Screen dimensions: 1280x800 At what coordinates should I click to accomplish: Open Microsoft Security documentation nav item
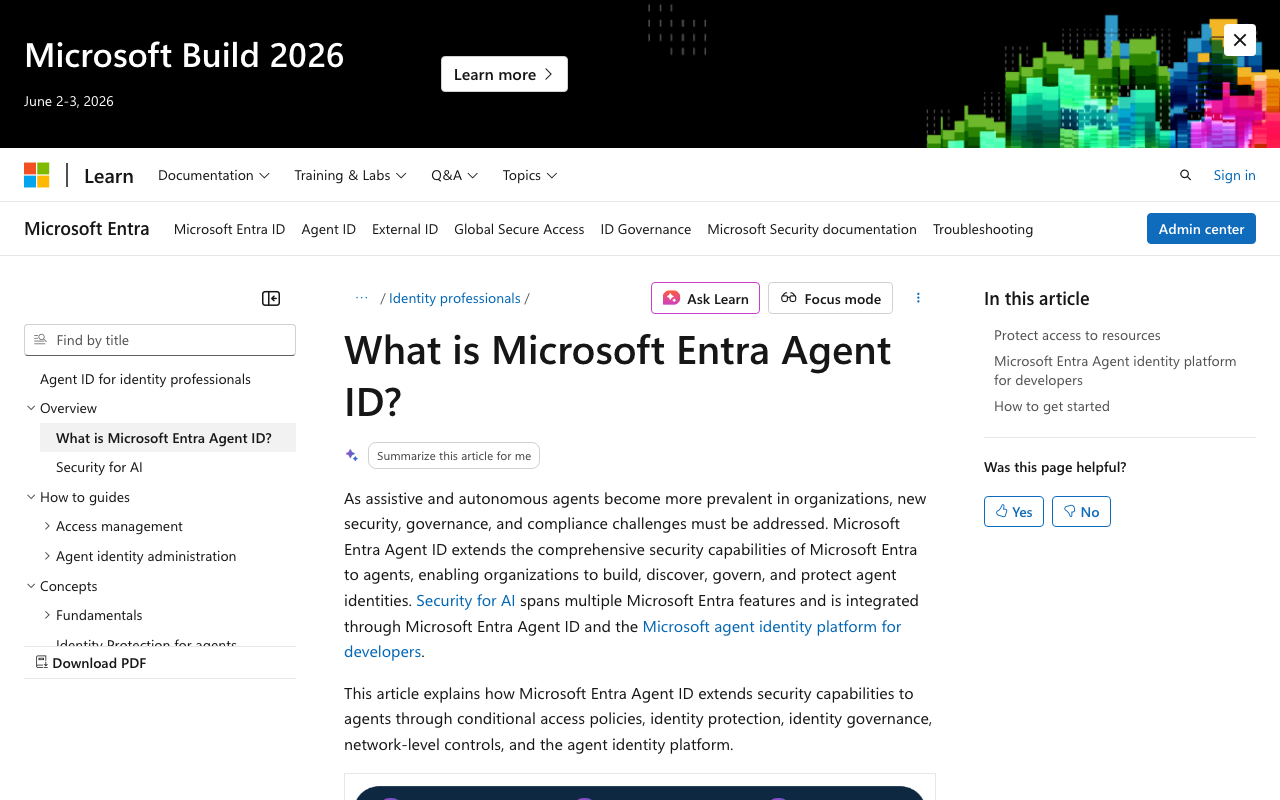[x=812, y=229]
